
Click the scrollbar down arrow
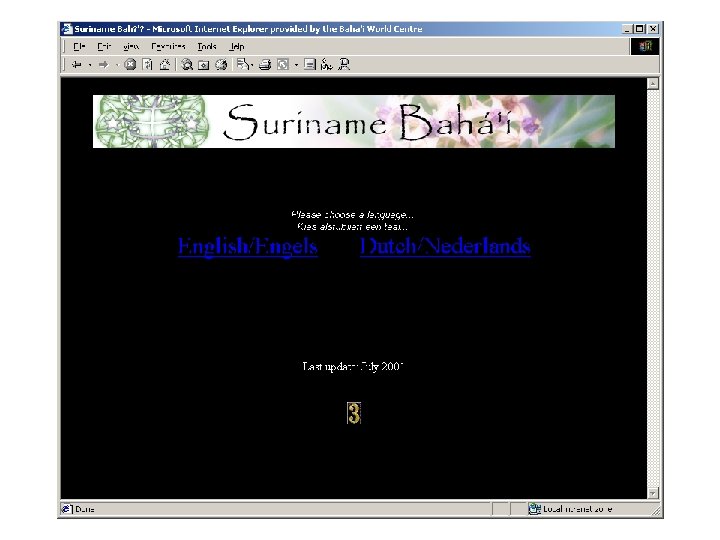click(652, 493)
